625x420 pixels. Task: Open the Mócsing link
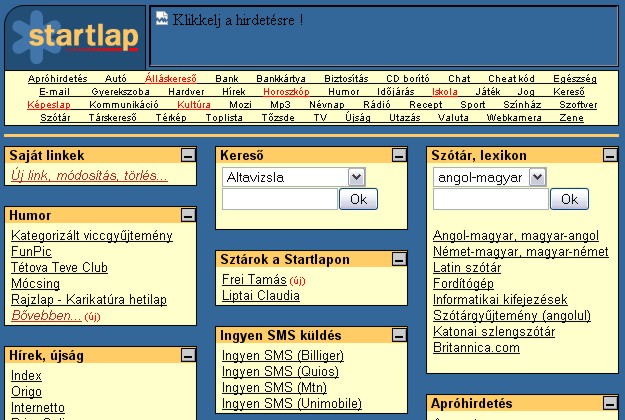coord(35,283)
